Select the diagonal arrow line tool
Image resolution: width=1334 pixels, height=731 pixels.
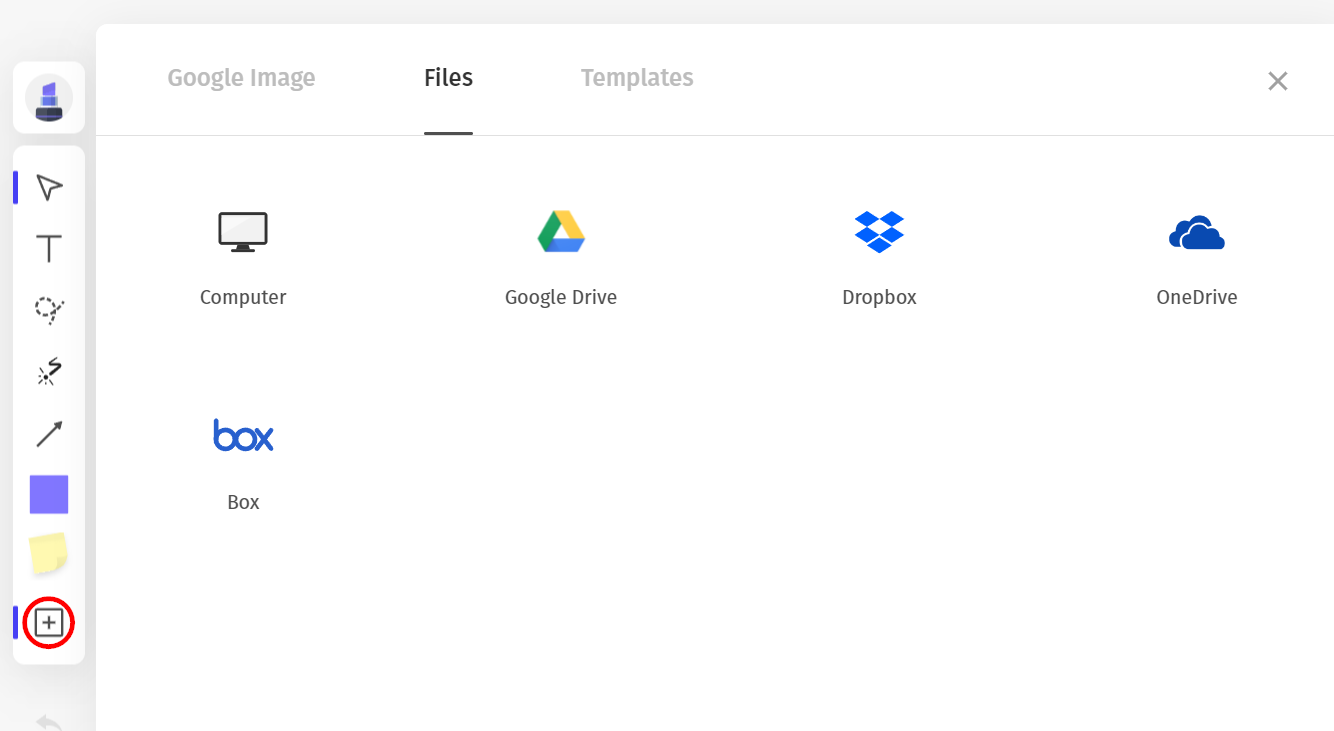[x=49, y=434]
